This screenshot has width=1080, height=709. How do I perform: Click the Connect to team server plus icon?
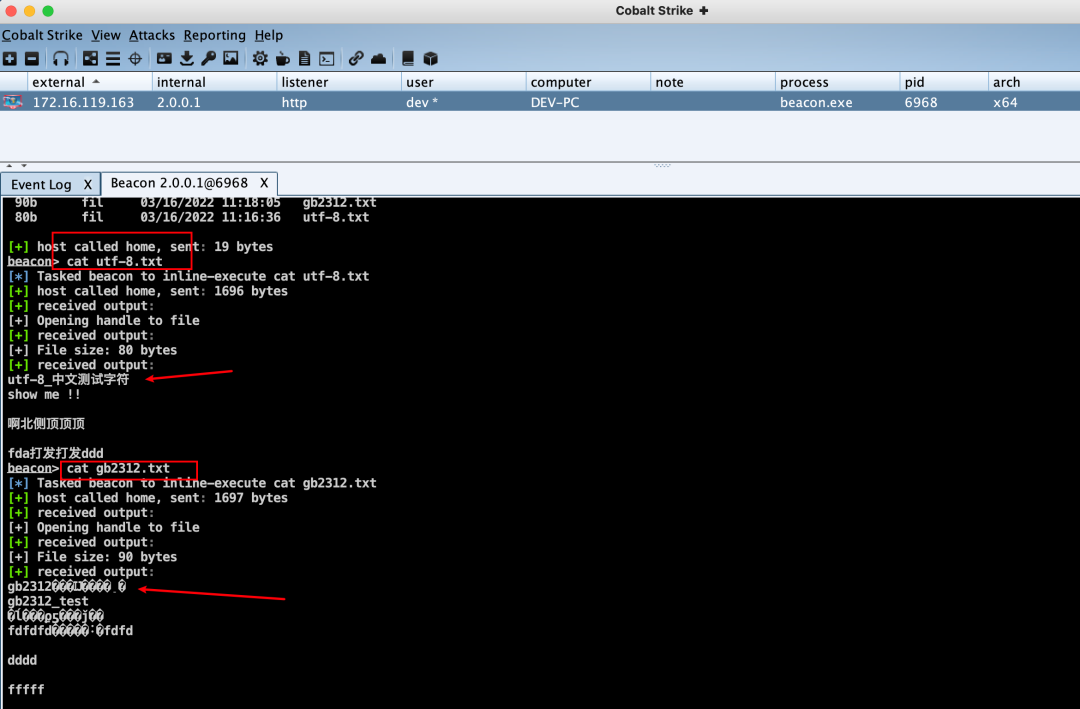(x=10, y=59)
